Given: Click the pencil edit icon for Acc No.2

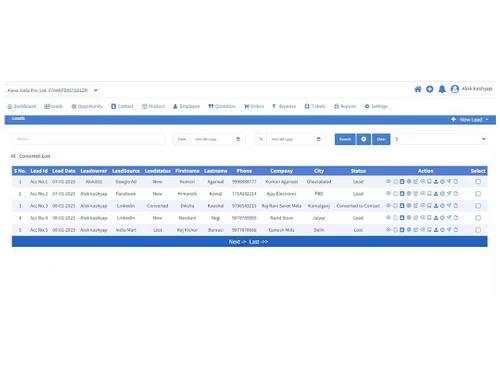Looking at the screenshot, I should [x=415, y=193].
